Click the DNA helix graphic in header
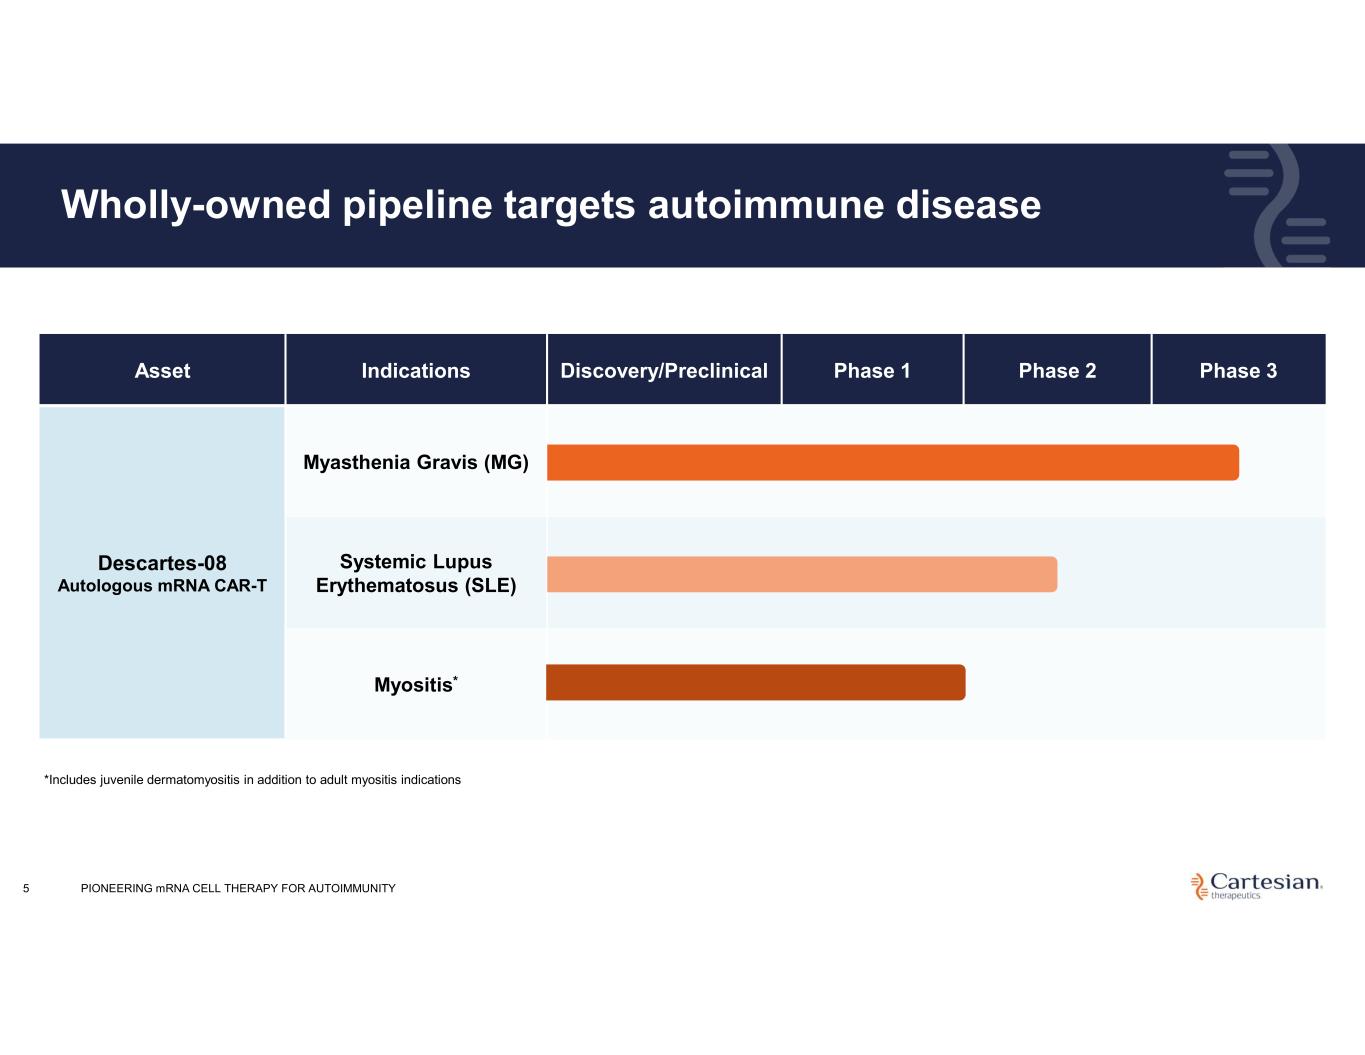This screenshot has height=1055, width=1365. click(x=1277, y=207)
